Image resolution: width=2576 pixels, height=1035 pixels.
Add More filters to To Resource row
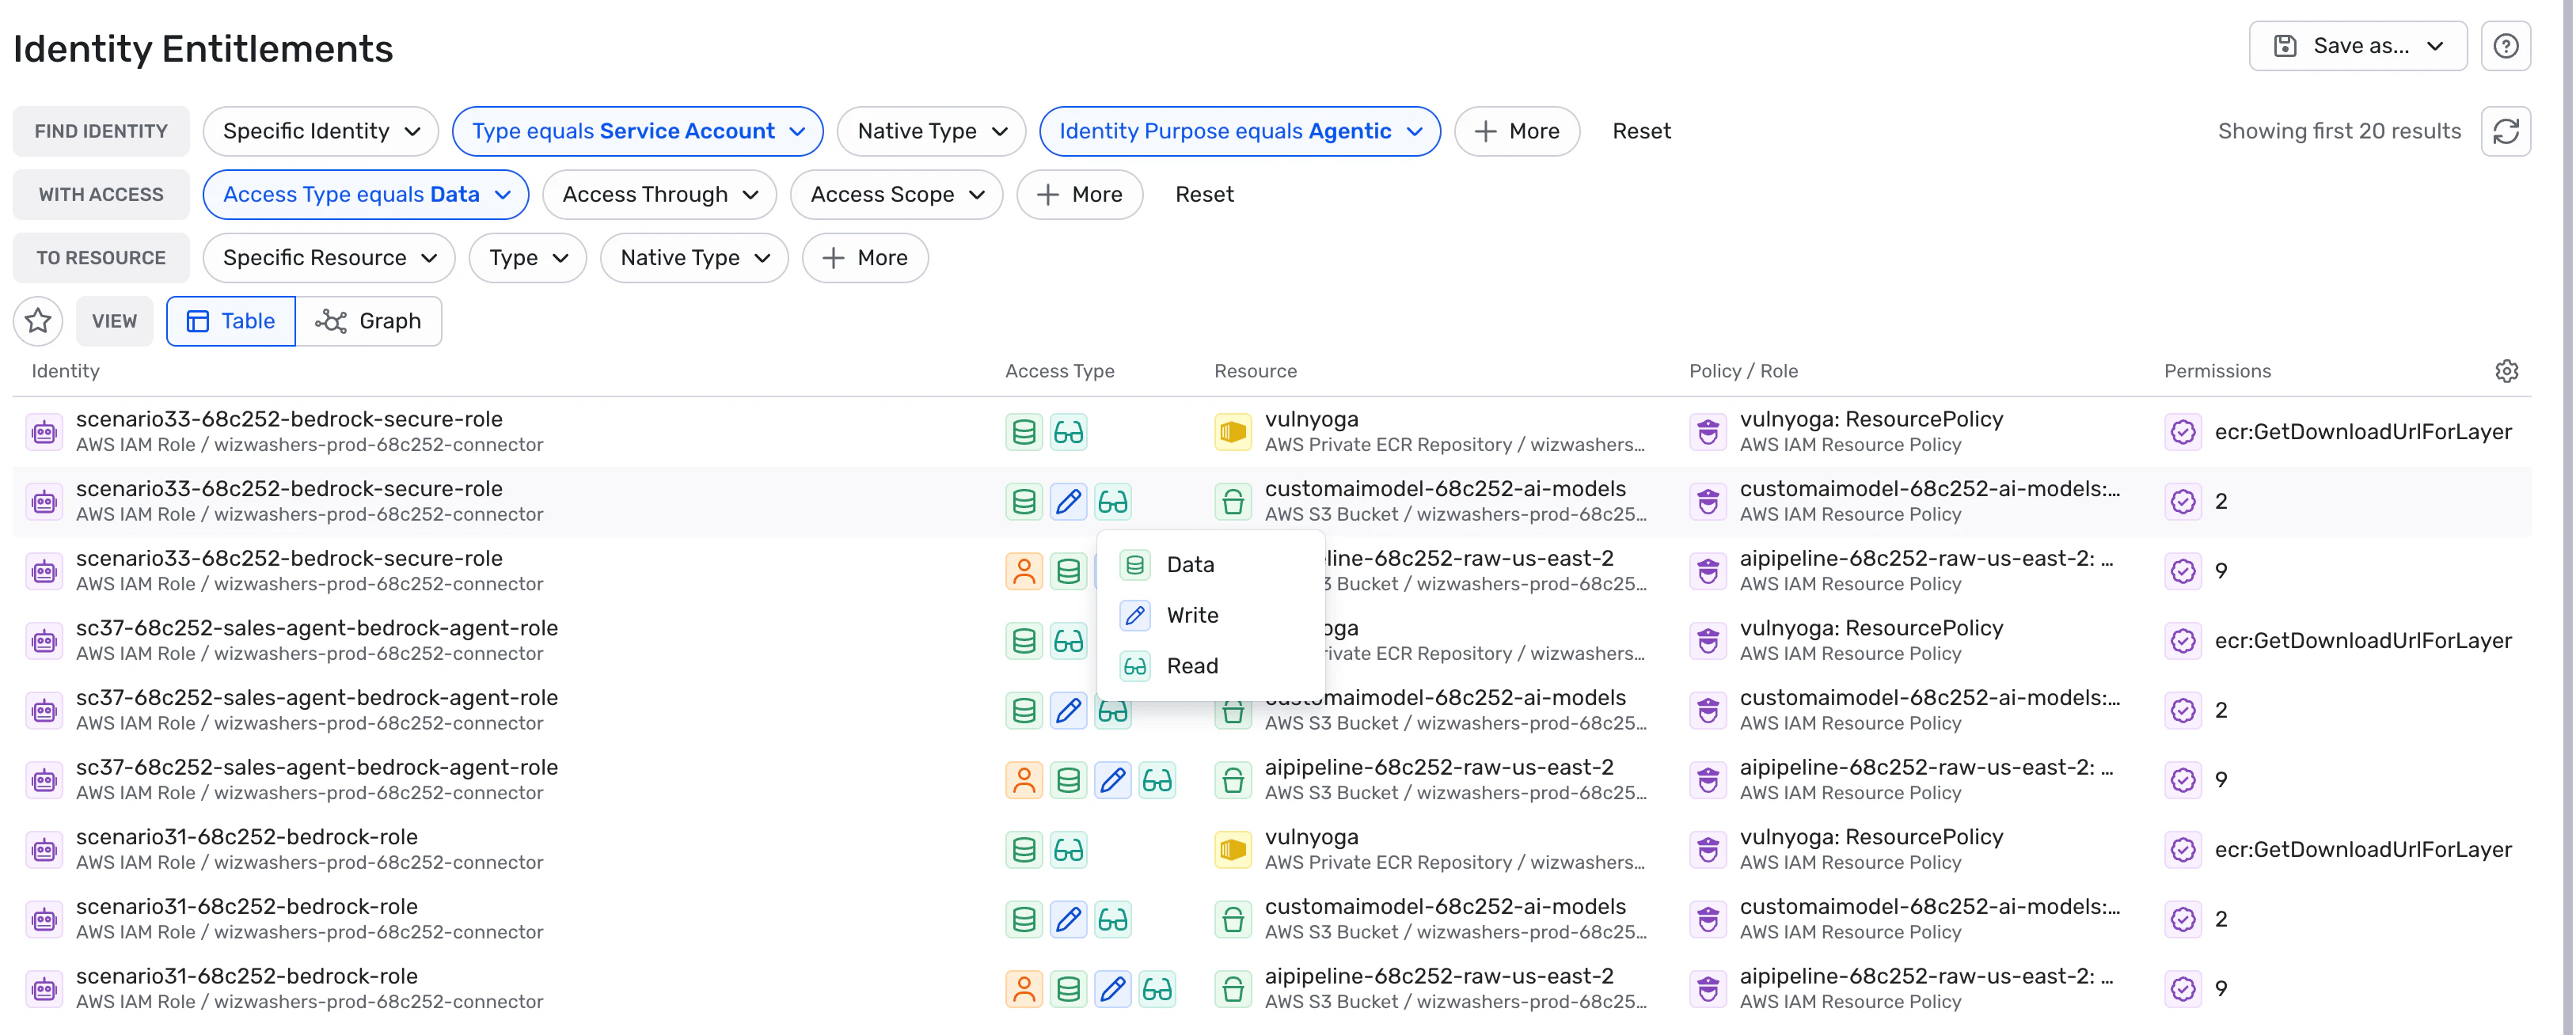(864, 258)
